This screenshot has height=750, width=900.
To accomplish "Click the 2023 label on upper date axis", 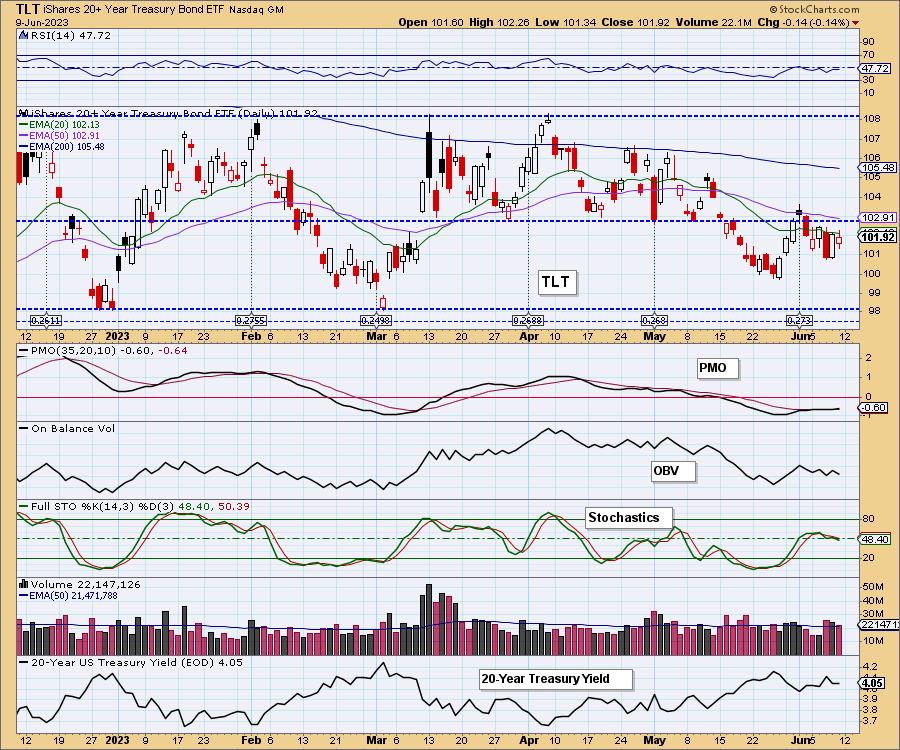I will click(118, 337).
